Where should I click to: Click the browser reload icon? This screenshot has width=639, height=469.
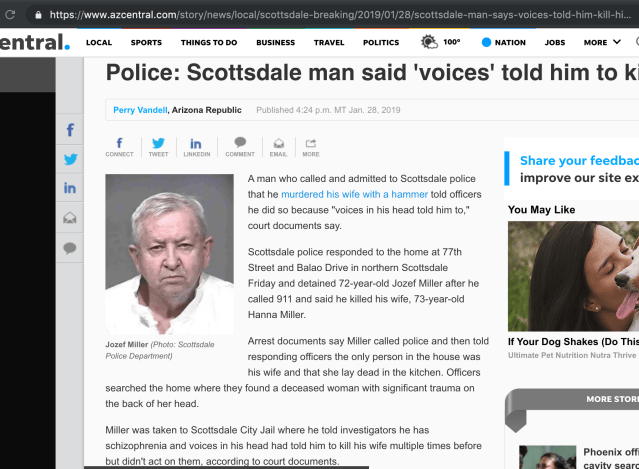point(10,15)
